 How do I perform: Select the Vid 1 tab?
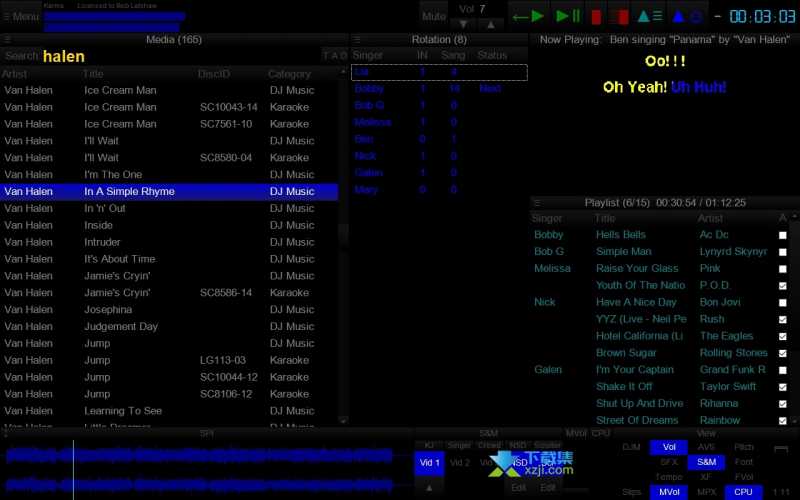(429, 463)
